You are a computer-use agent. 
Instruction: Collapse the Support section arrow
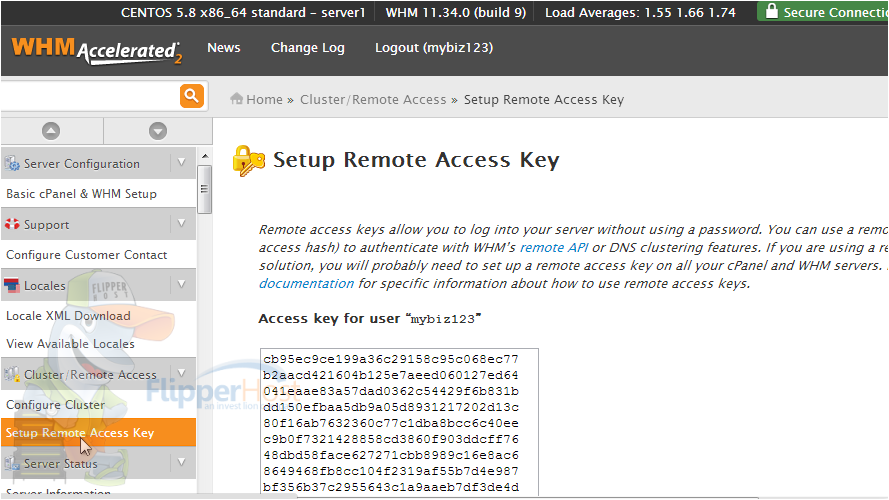click(181, 223)
